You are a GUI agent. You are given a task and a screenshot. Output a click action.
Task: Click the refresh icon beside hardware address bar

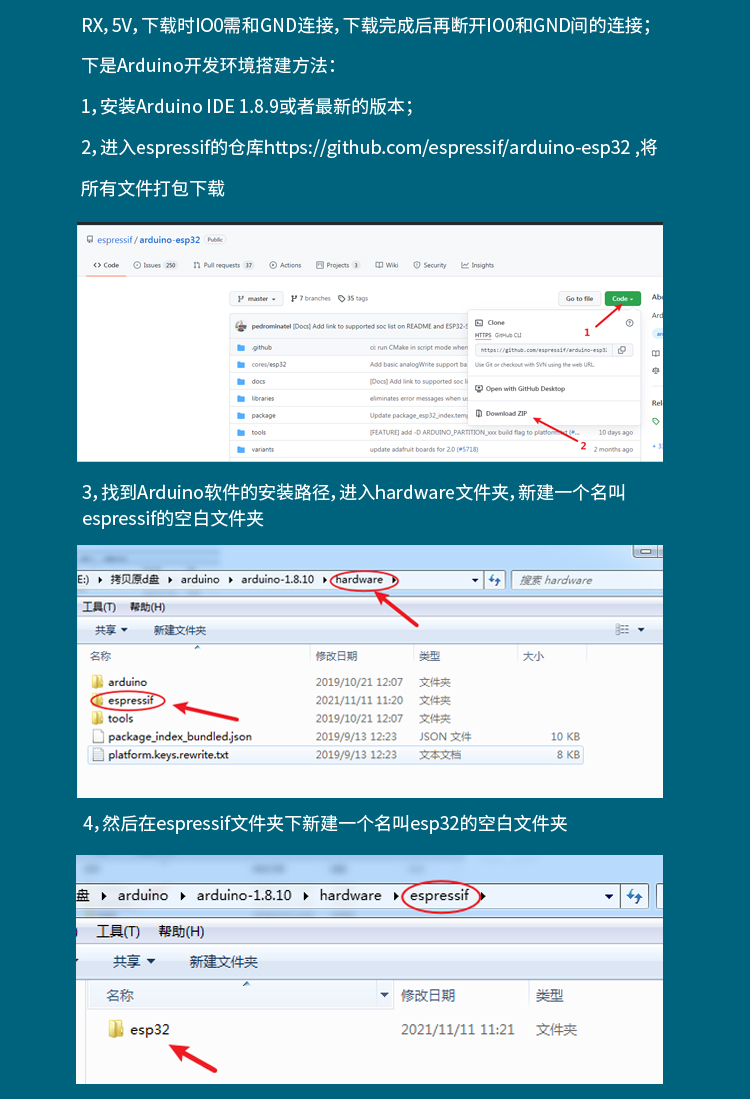494,580
